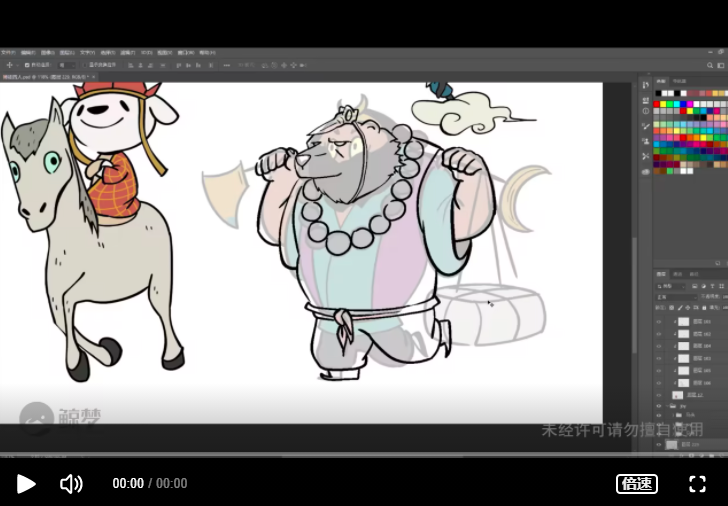Open the 图像 Image menu
The height and width of the screenshot is (506, 728).
(x=47, y=52)
